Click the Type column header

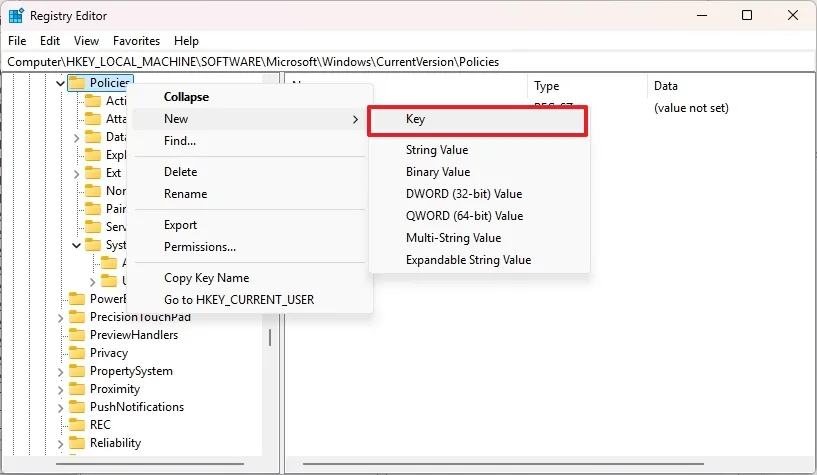[547, 86]
